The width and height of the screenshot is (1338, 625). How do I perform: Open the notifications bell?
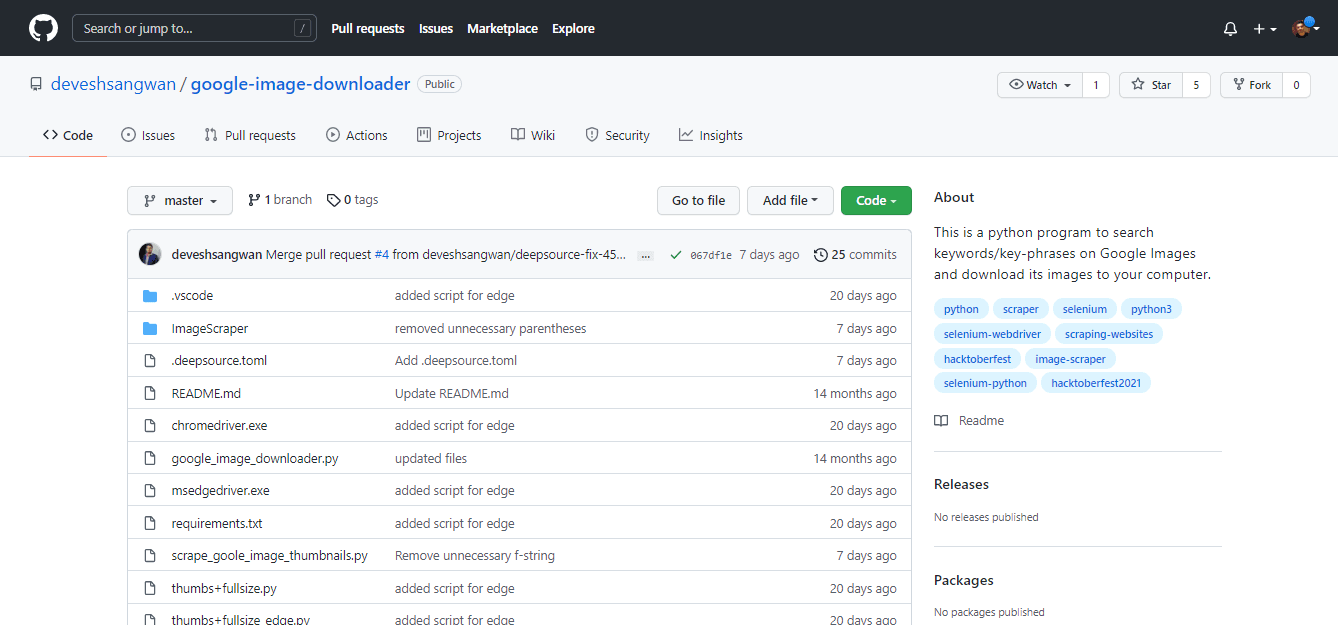coord(1230,29)
